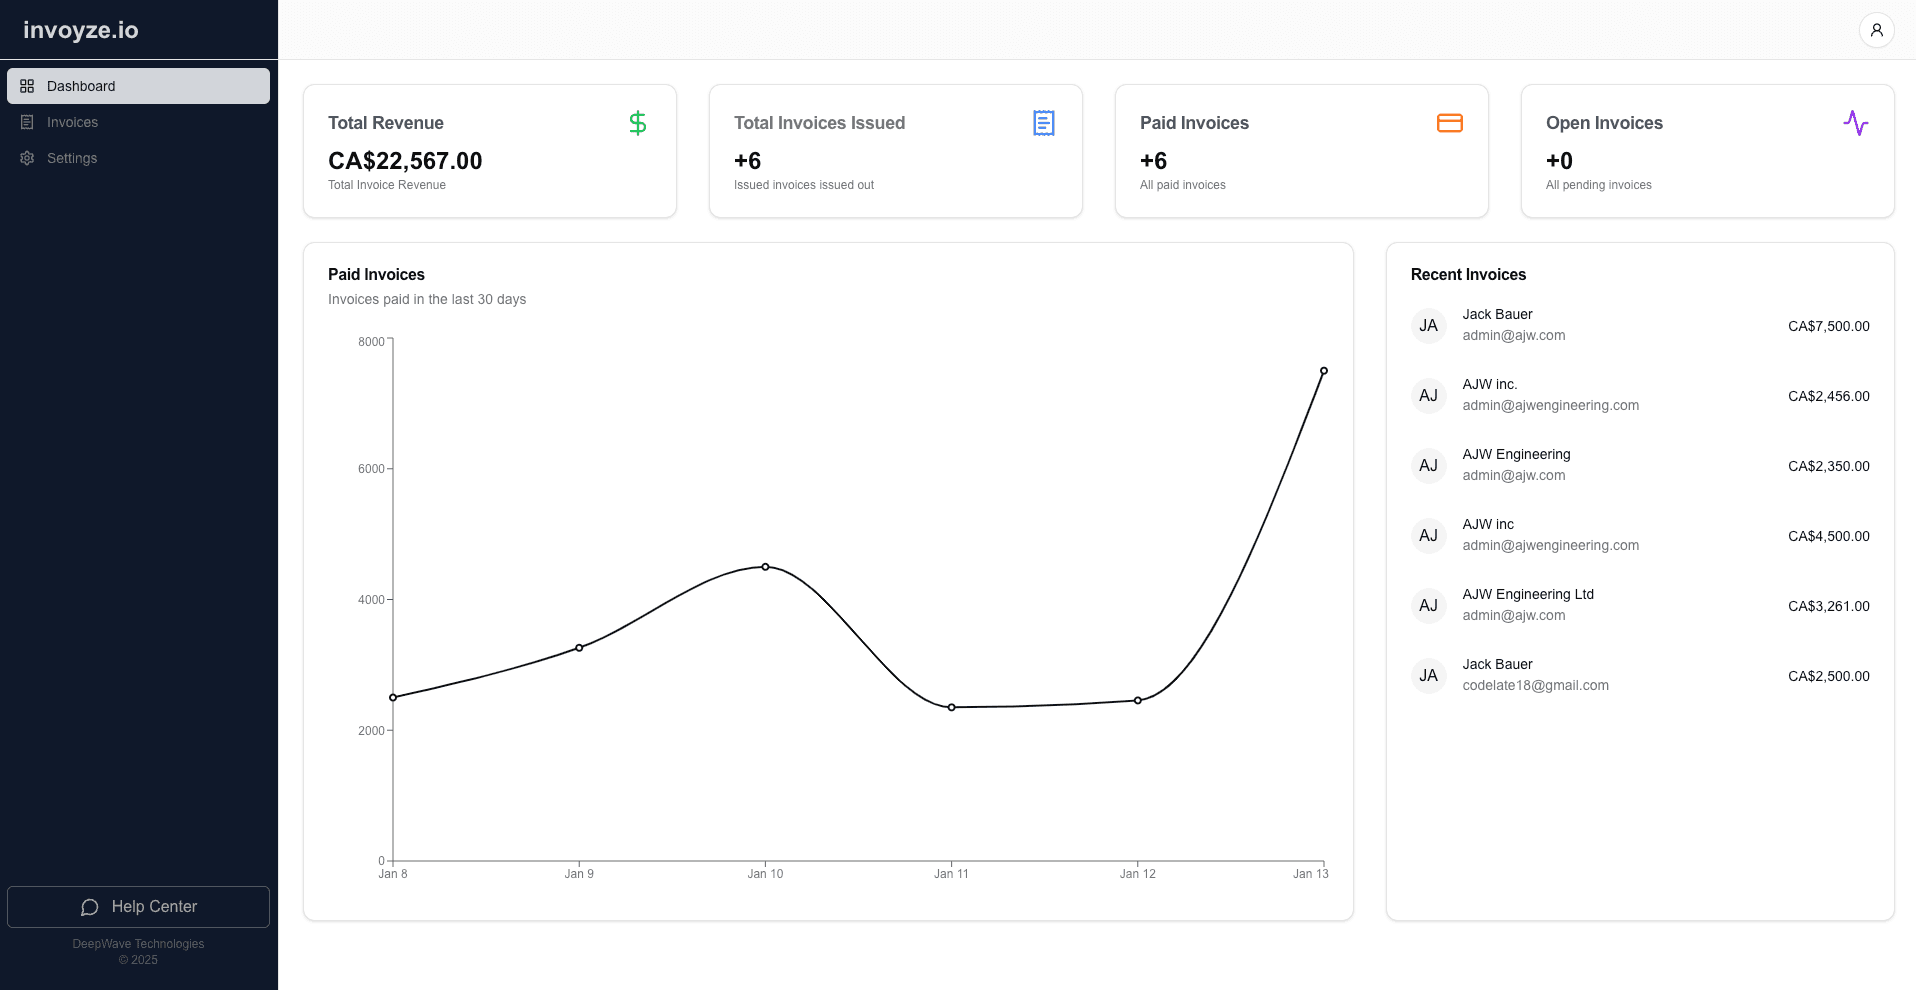
Task: Click the Total Revenue card
Action: [490, 151]
